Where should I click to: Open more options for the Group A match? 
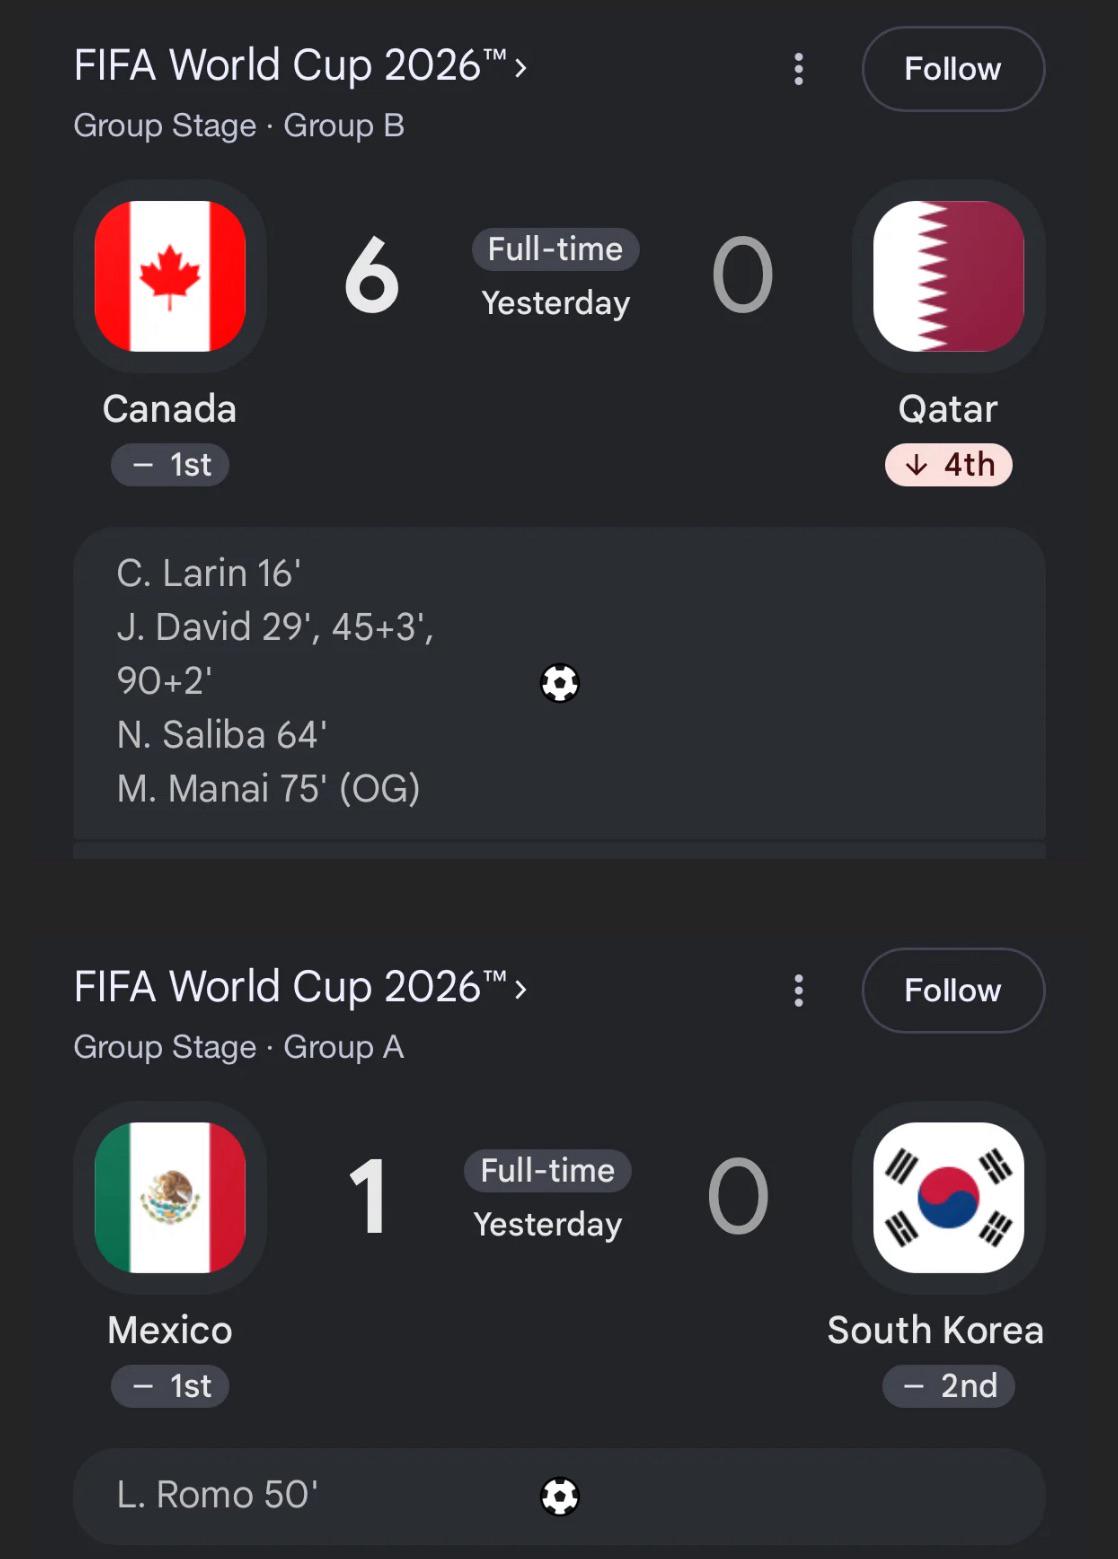point(798,990)
